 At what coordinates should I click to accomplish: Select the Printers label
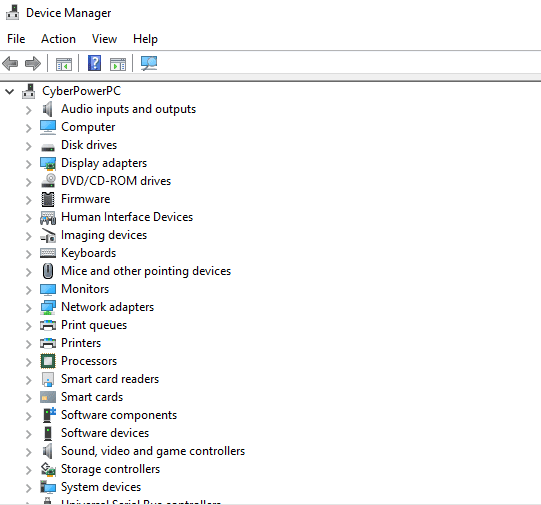click(81, 343)
